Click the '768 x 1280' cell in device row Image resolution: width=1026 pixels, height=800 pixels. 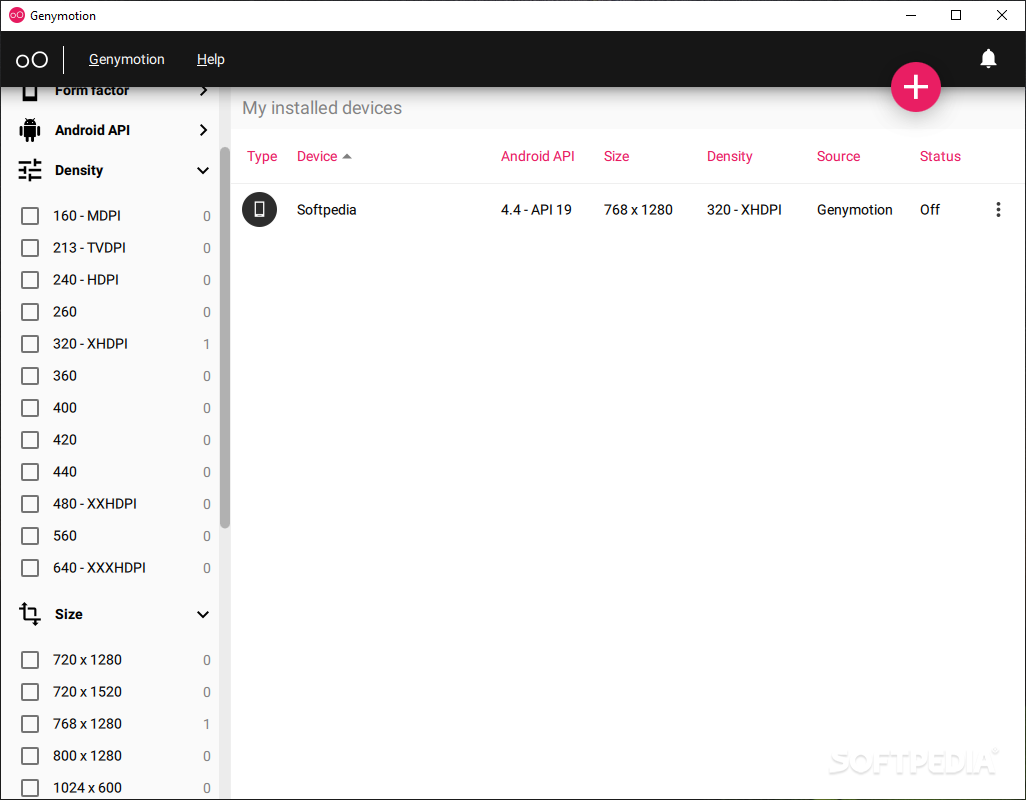(x=638, y=210)
